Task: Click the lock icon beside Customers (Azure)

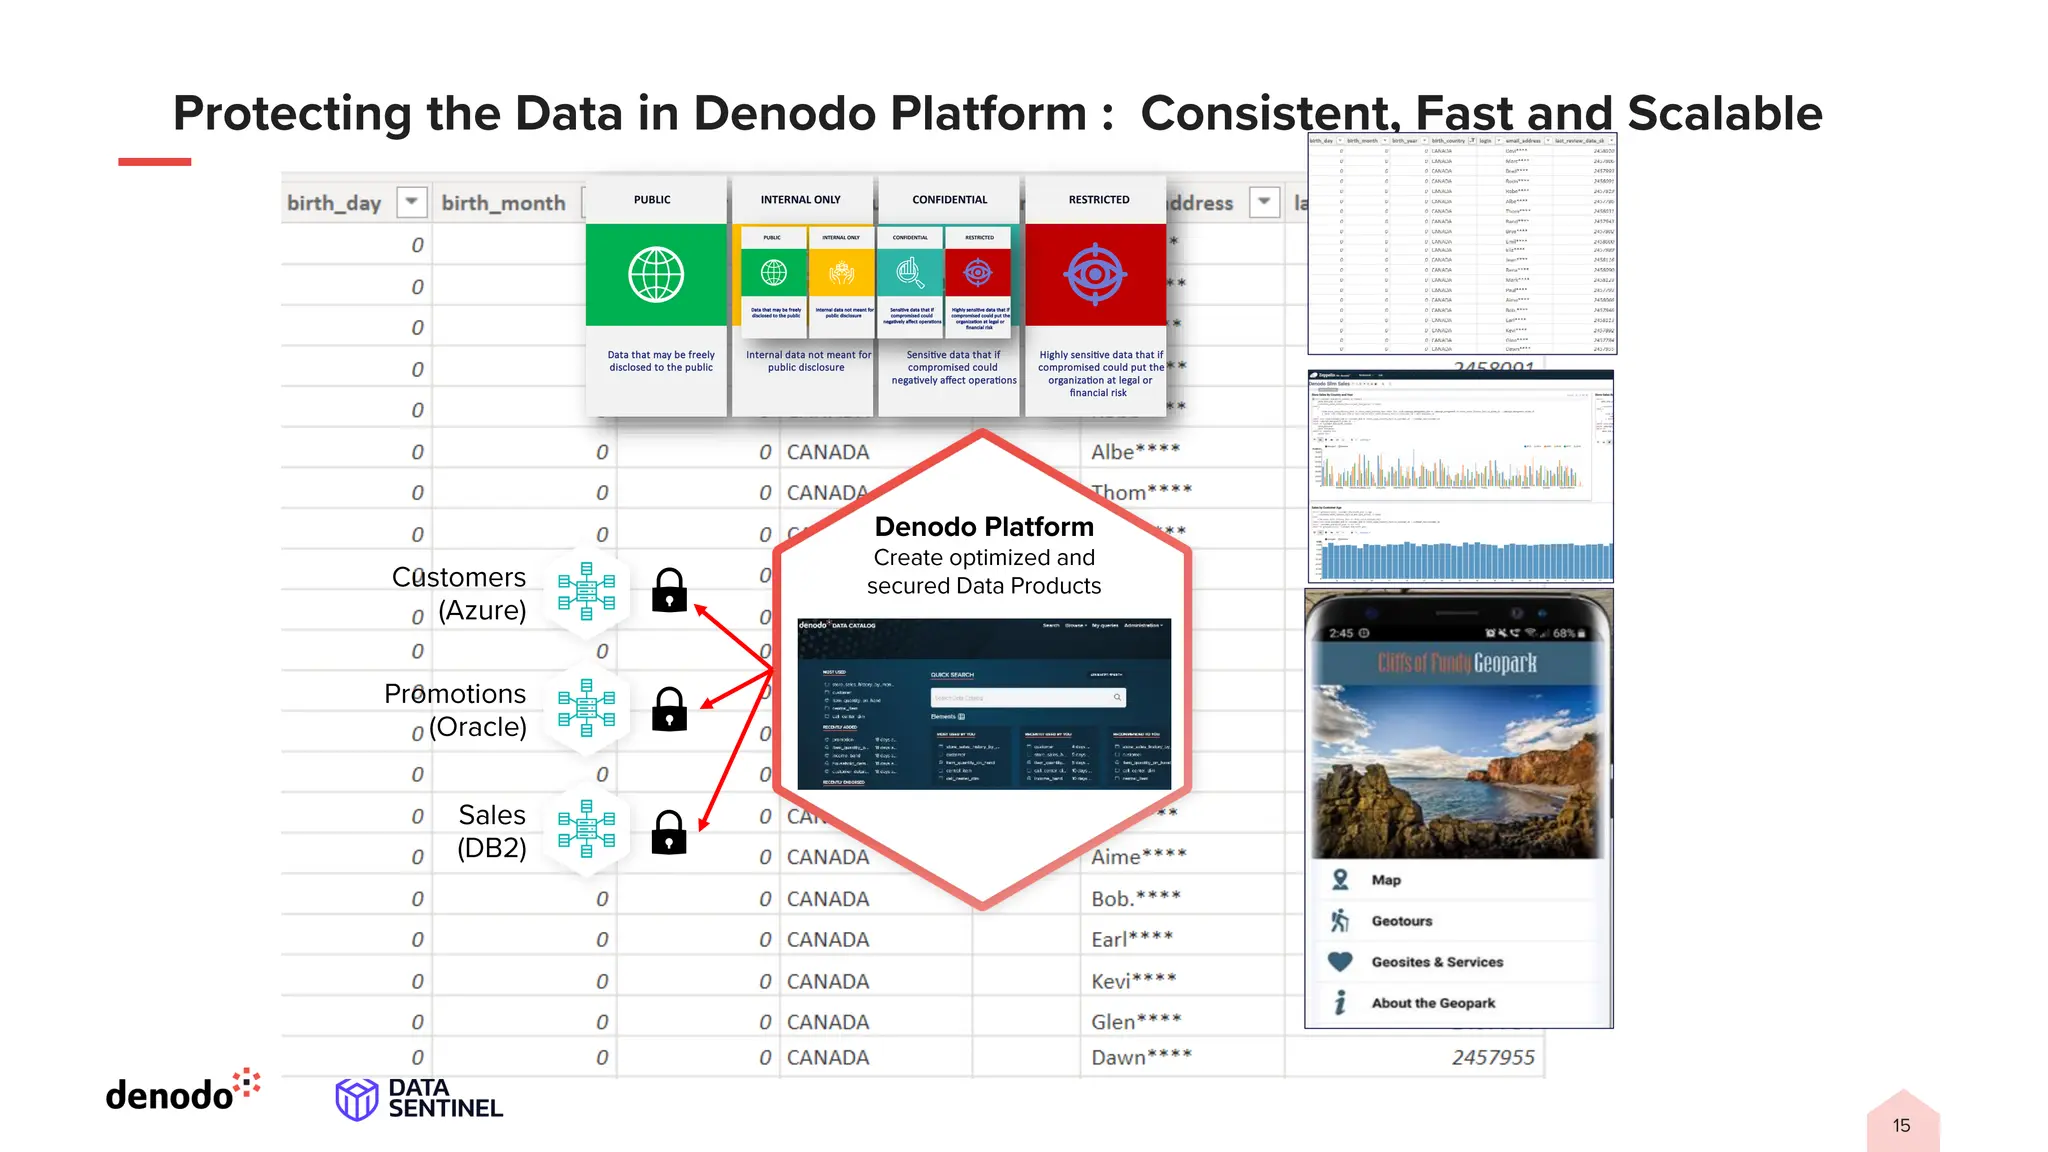Action: tap(669, 590)
